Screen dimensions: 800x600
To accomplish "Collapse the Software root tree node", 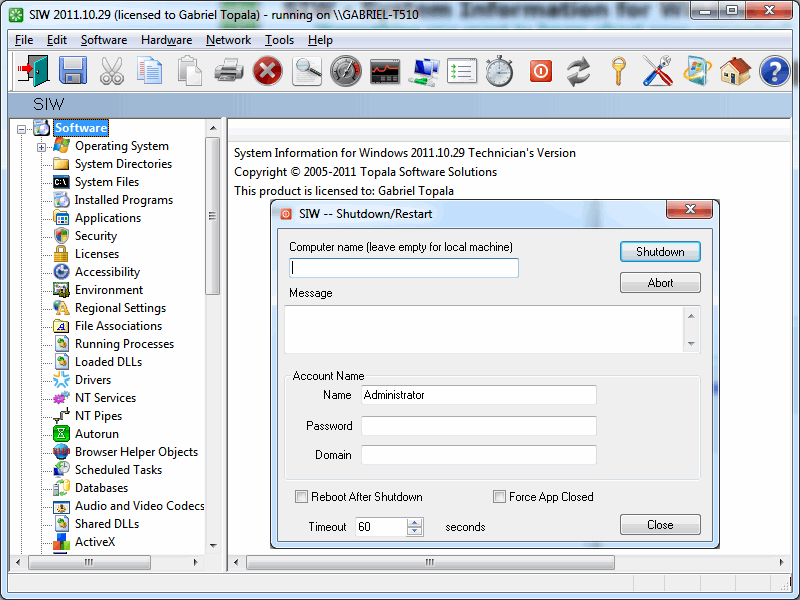I will (x=22, y=128).
